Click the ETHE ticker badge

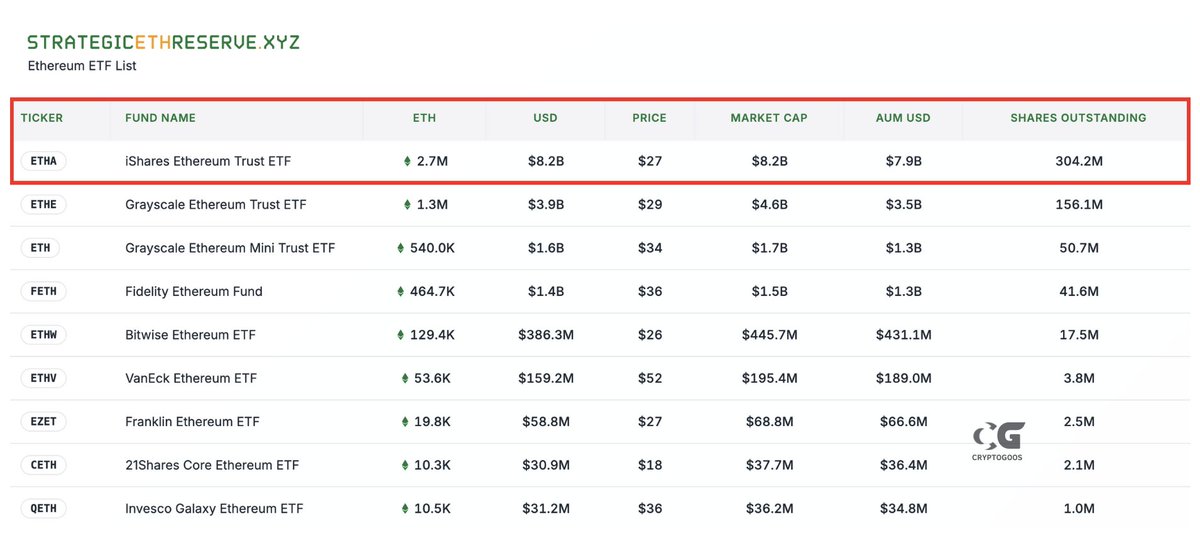(x=43, y=204)
